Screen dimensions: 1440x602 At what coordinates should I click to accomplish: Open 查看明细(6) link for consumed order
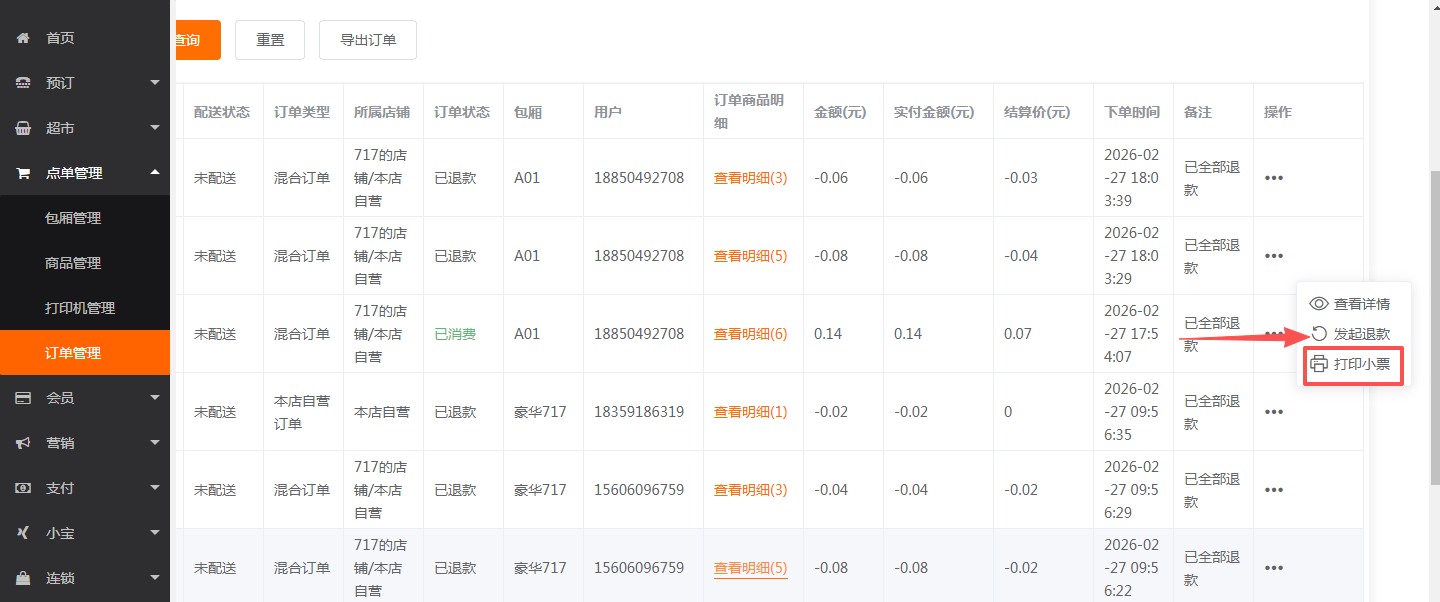pos(750,334)
